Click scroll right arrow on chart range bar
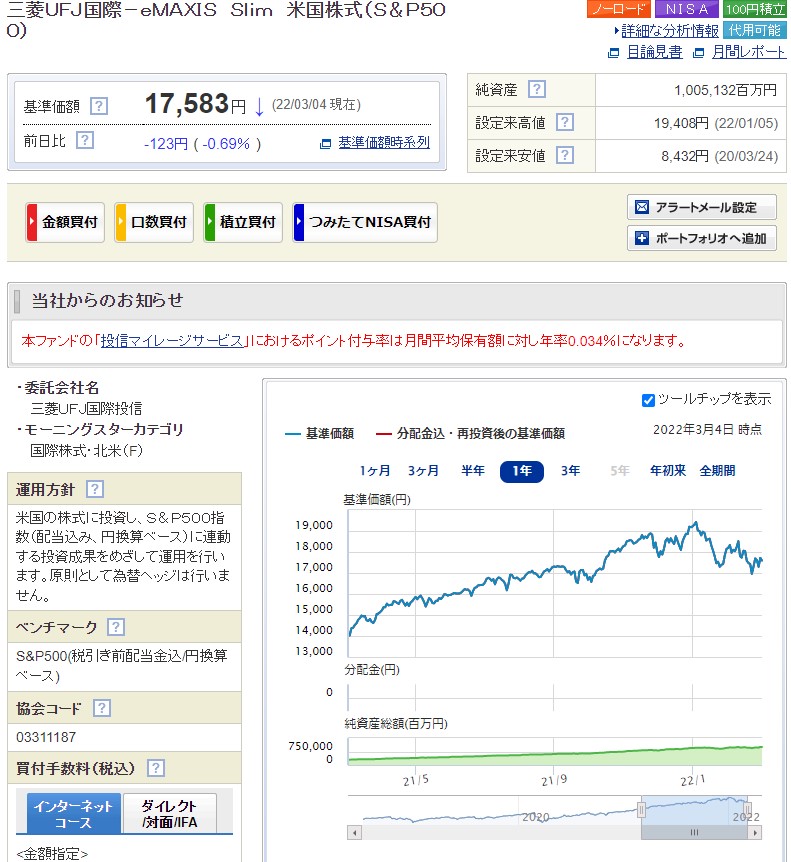 [x=755, y=832]
